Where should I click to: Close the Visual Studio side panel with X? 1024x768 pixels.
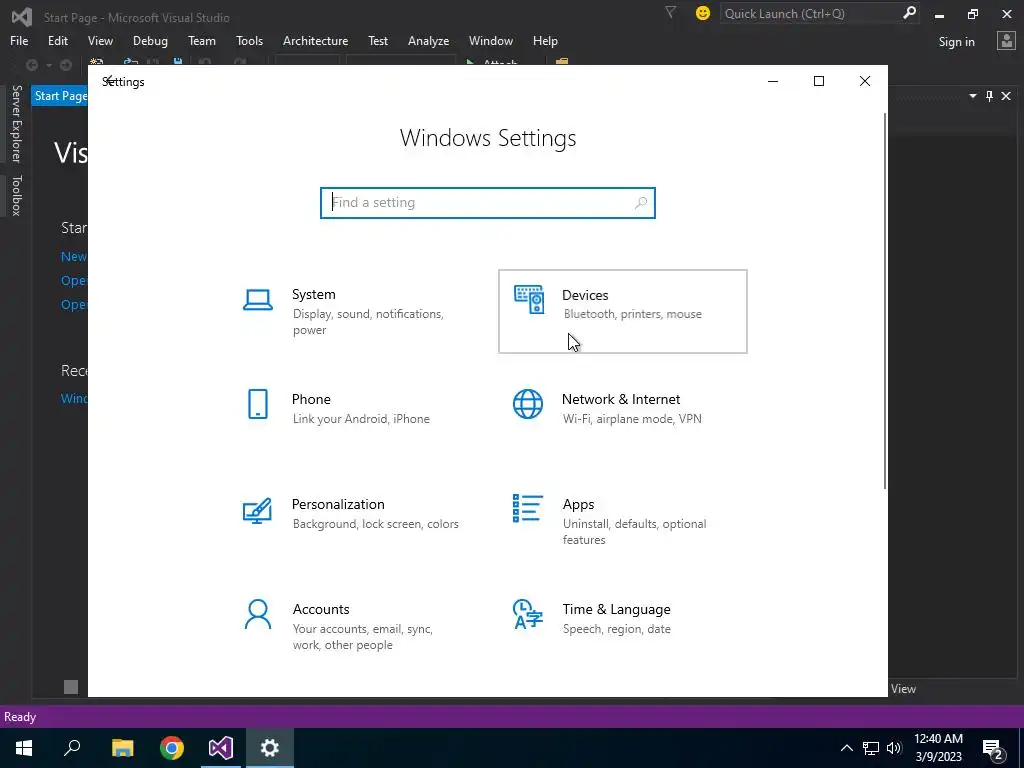click(1006, 96)
